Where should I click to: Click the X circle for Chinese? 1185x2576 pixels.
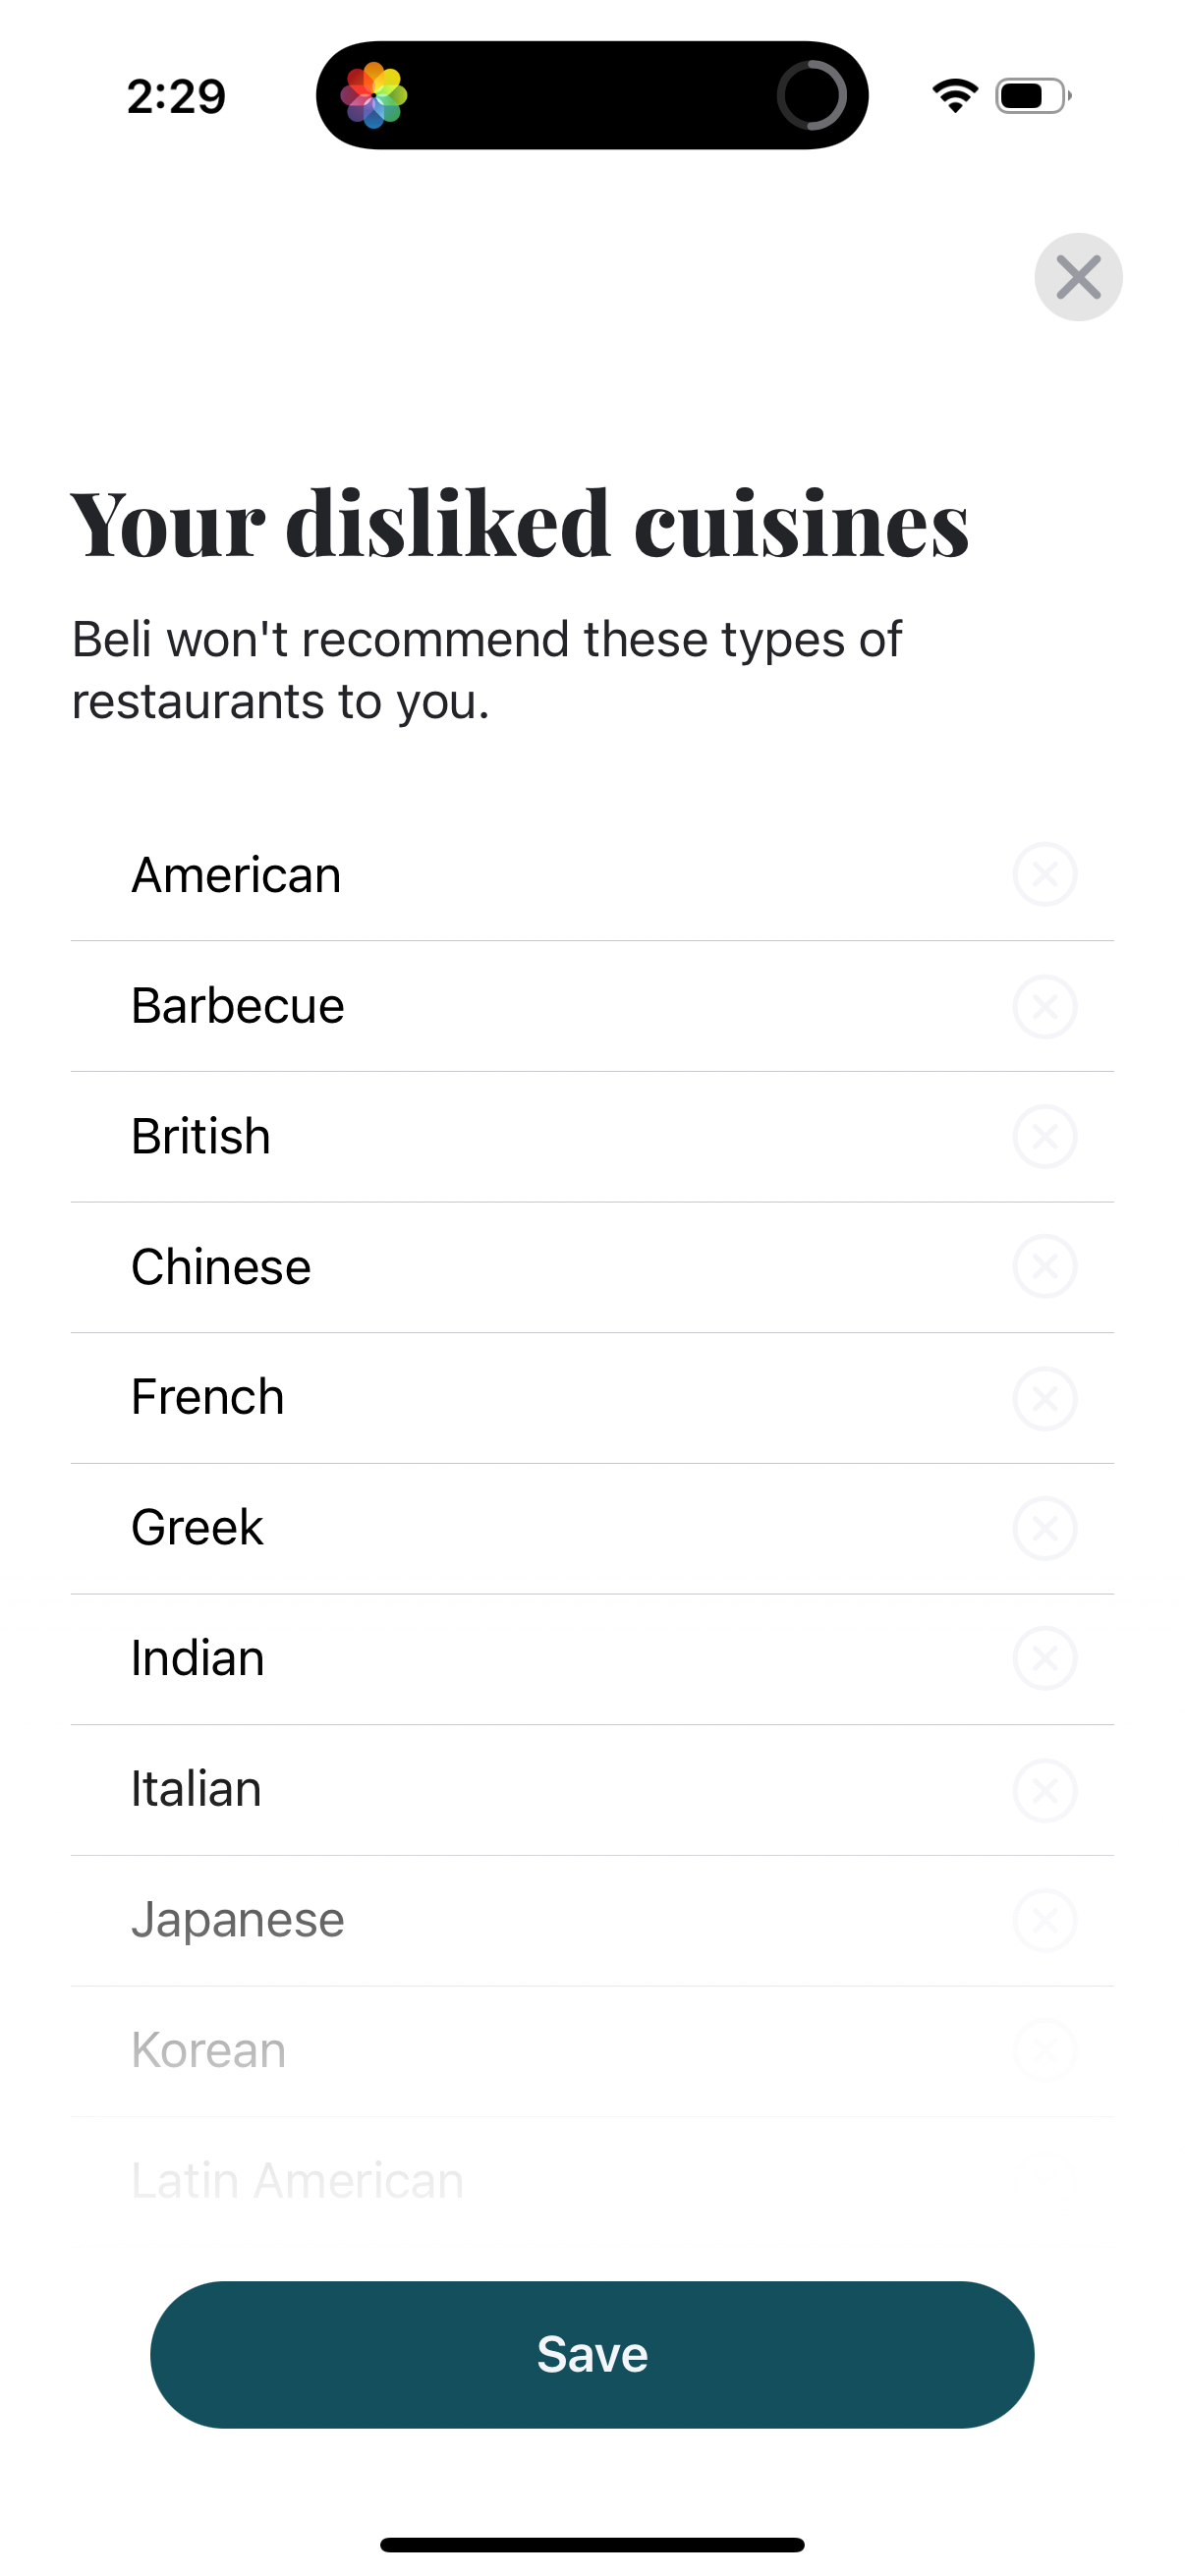[1044, 1267]
